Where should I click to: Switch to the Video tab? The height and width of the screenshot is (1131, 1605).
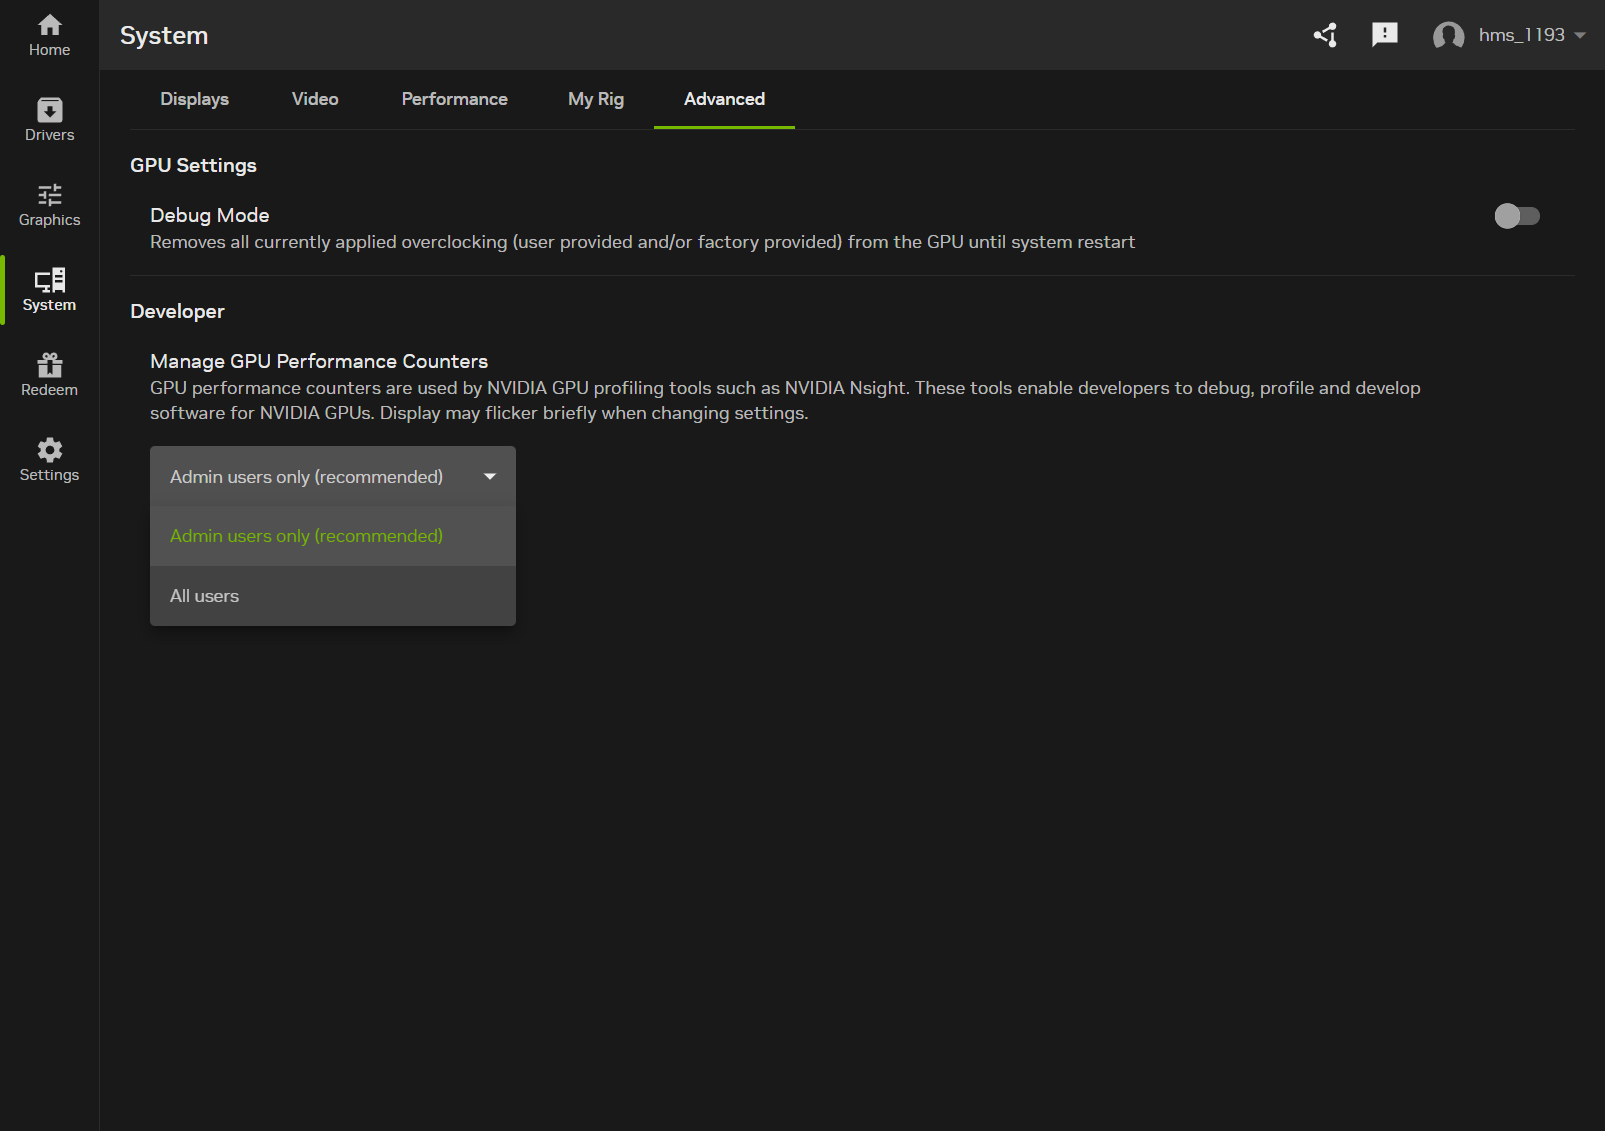click(x=314, y=99)
